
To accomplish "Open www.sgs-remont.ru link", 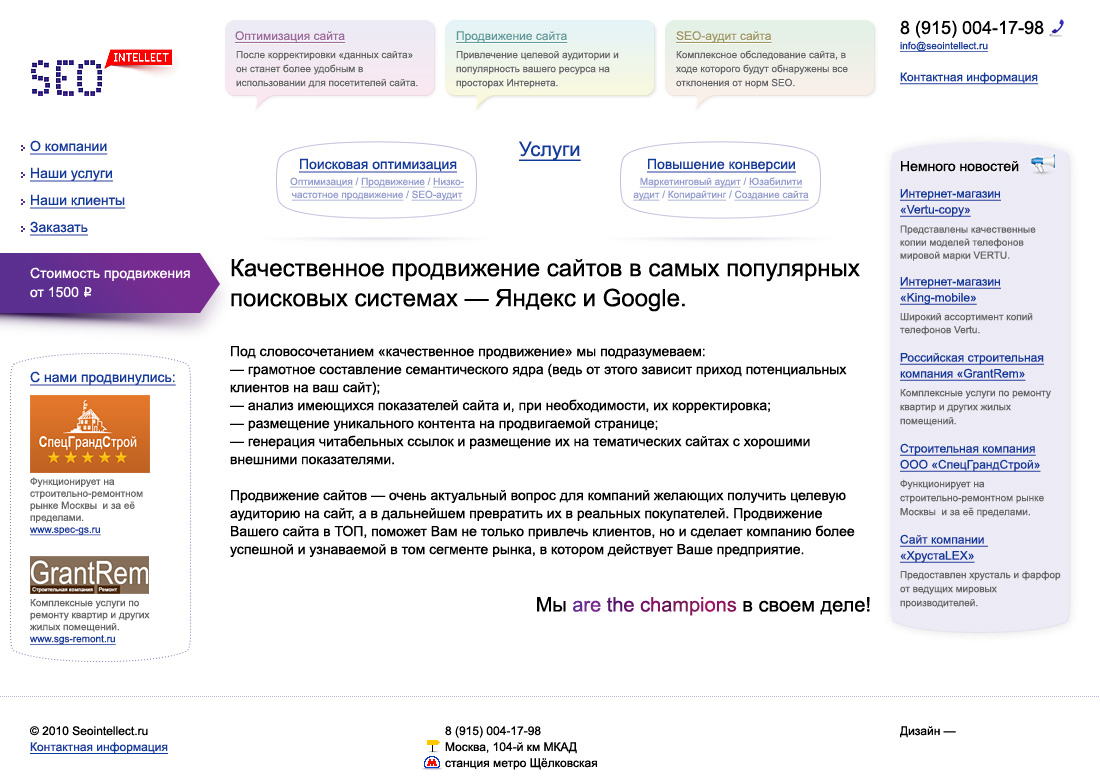I will pos(73,639).
